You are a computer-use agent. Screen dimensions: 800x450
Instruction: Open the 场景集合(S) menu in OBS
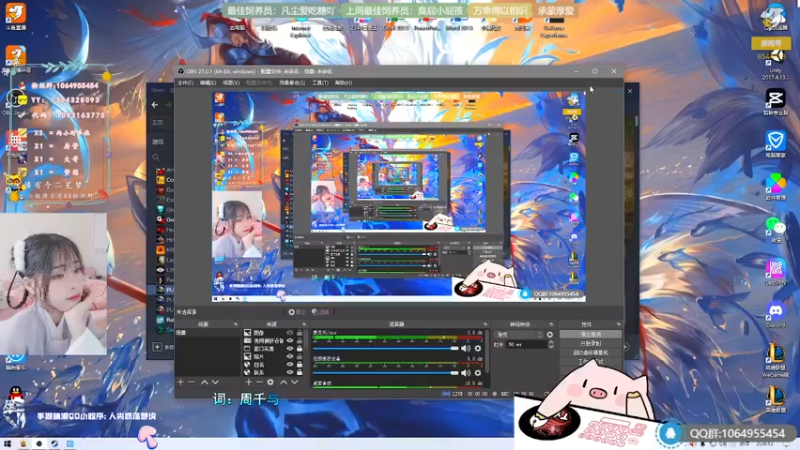tap(292, 83)
